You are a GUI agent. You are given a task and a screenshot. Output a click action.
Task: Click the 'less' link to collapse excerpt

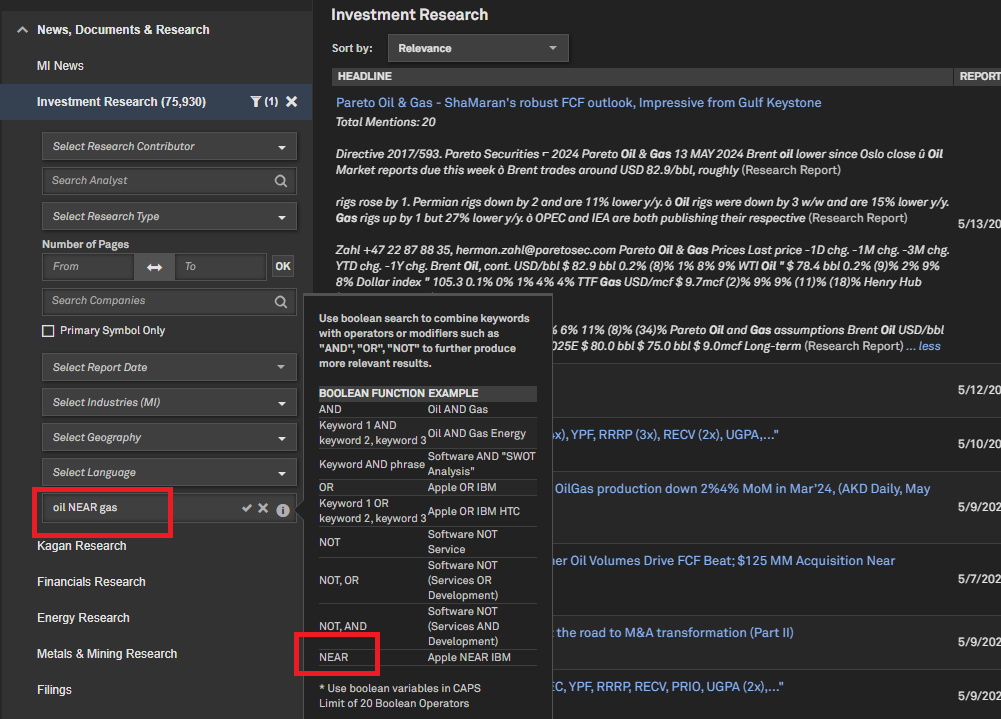click(x=929, y=346)
